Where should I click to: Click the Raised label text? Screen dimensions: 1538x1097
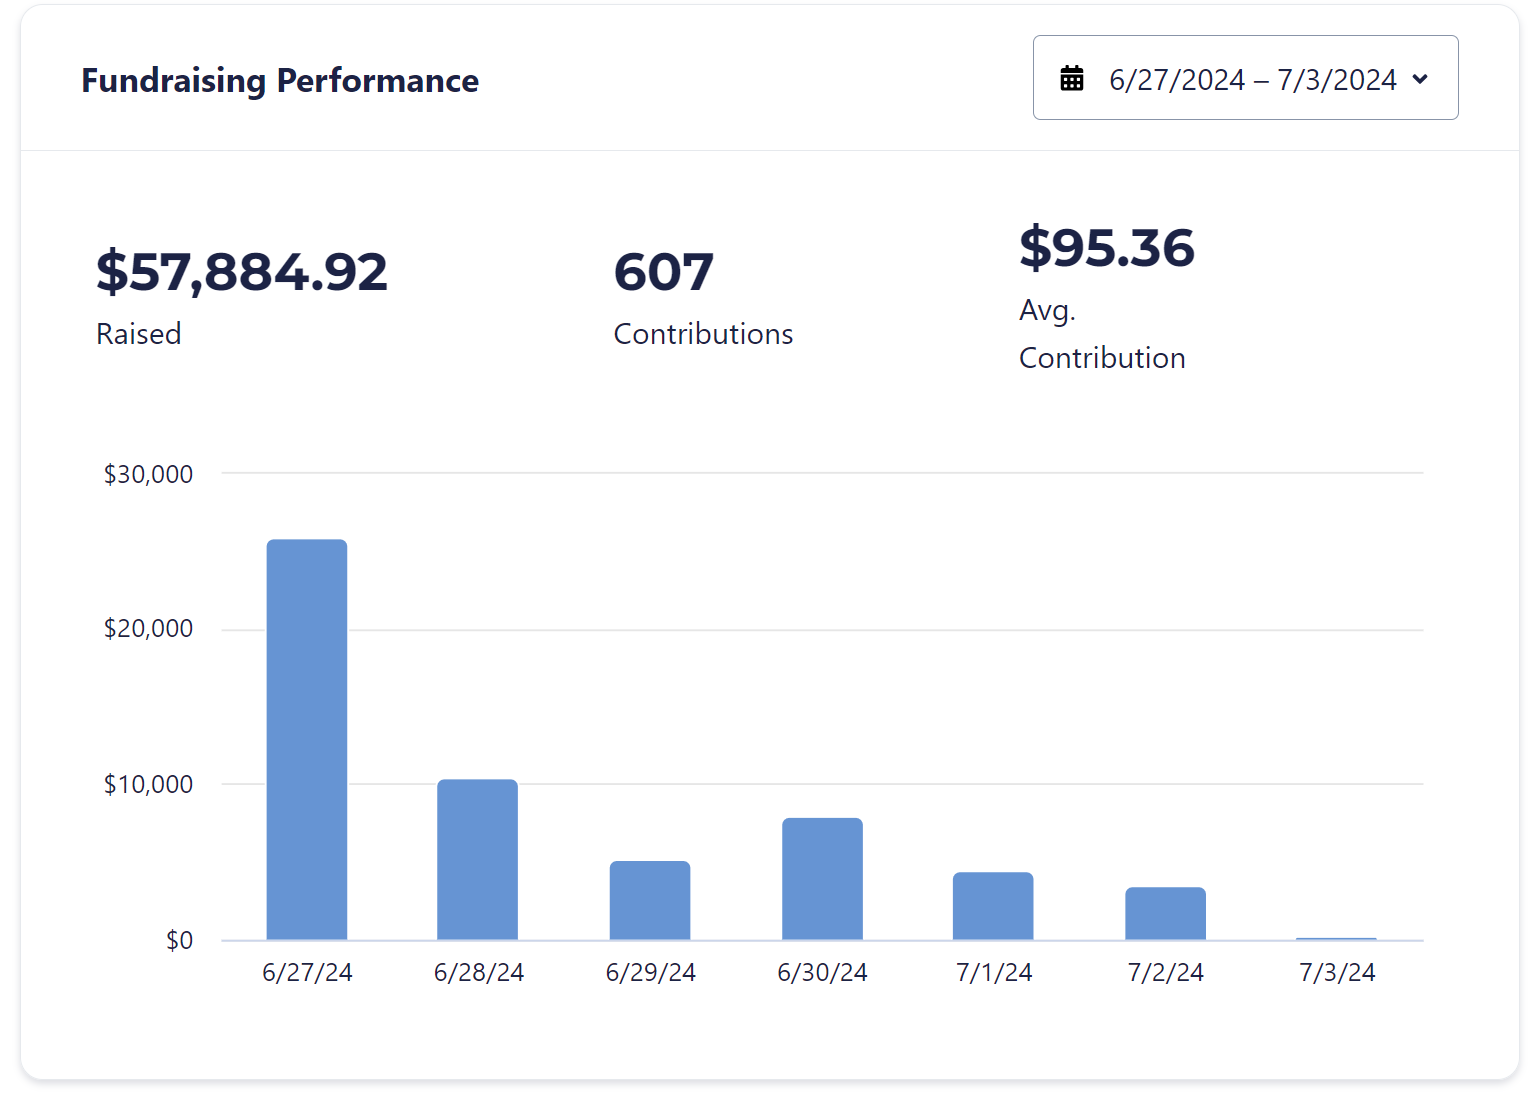(x=139, y=334)
